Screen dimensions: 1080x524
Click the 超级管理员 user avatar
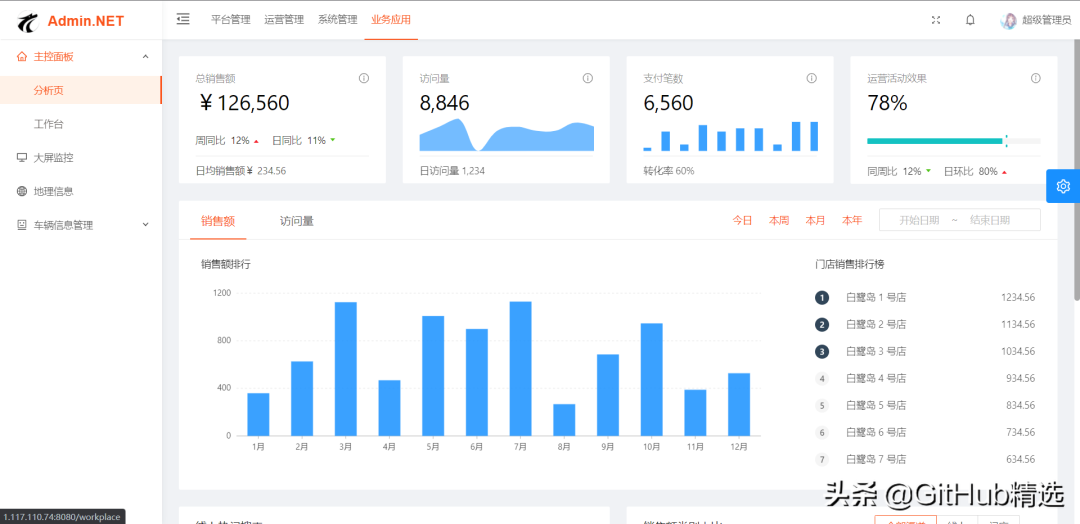(1008, 20)
